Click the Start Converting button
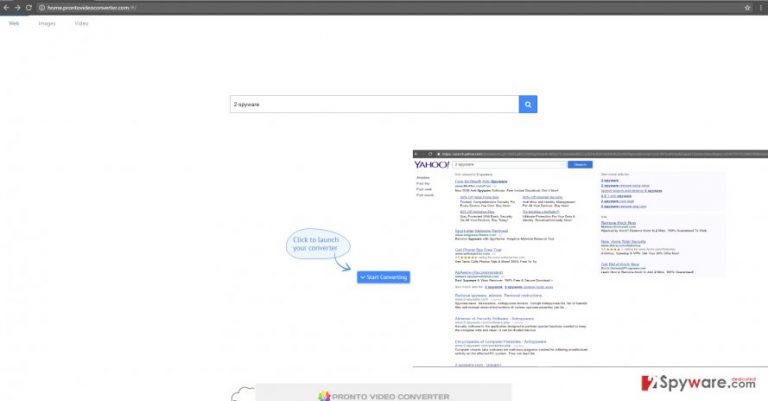768x401 pixels. pyautogui.click(x=384, y=277)
